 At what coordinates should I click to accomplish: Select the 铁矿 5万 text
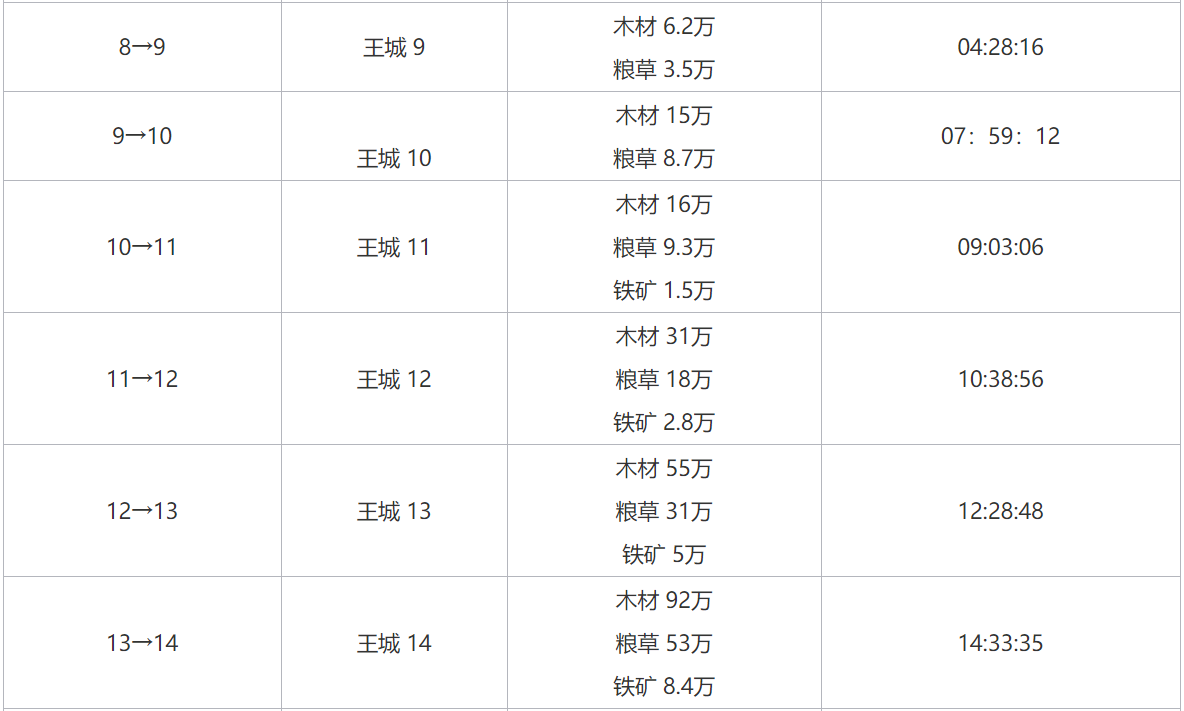coord(664,554)
